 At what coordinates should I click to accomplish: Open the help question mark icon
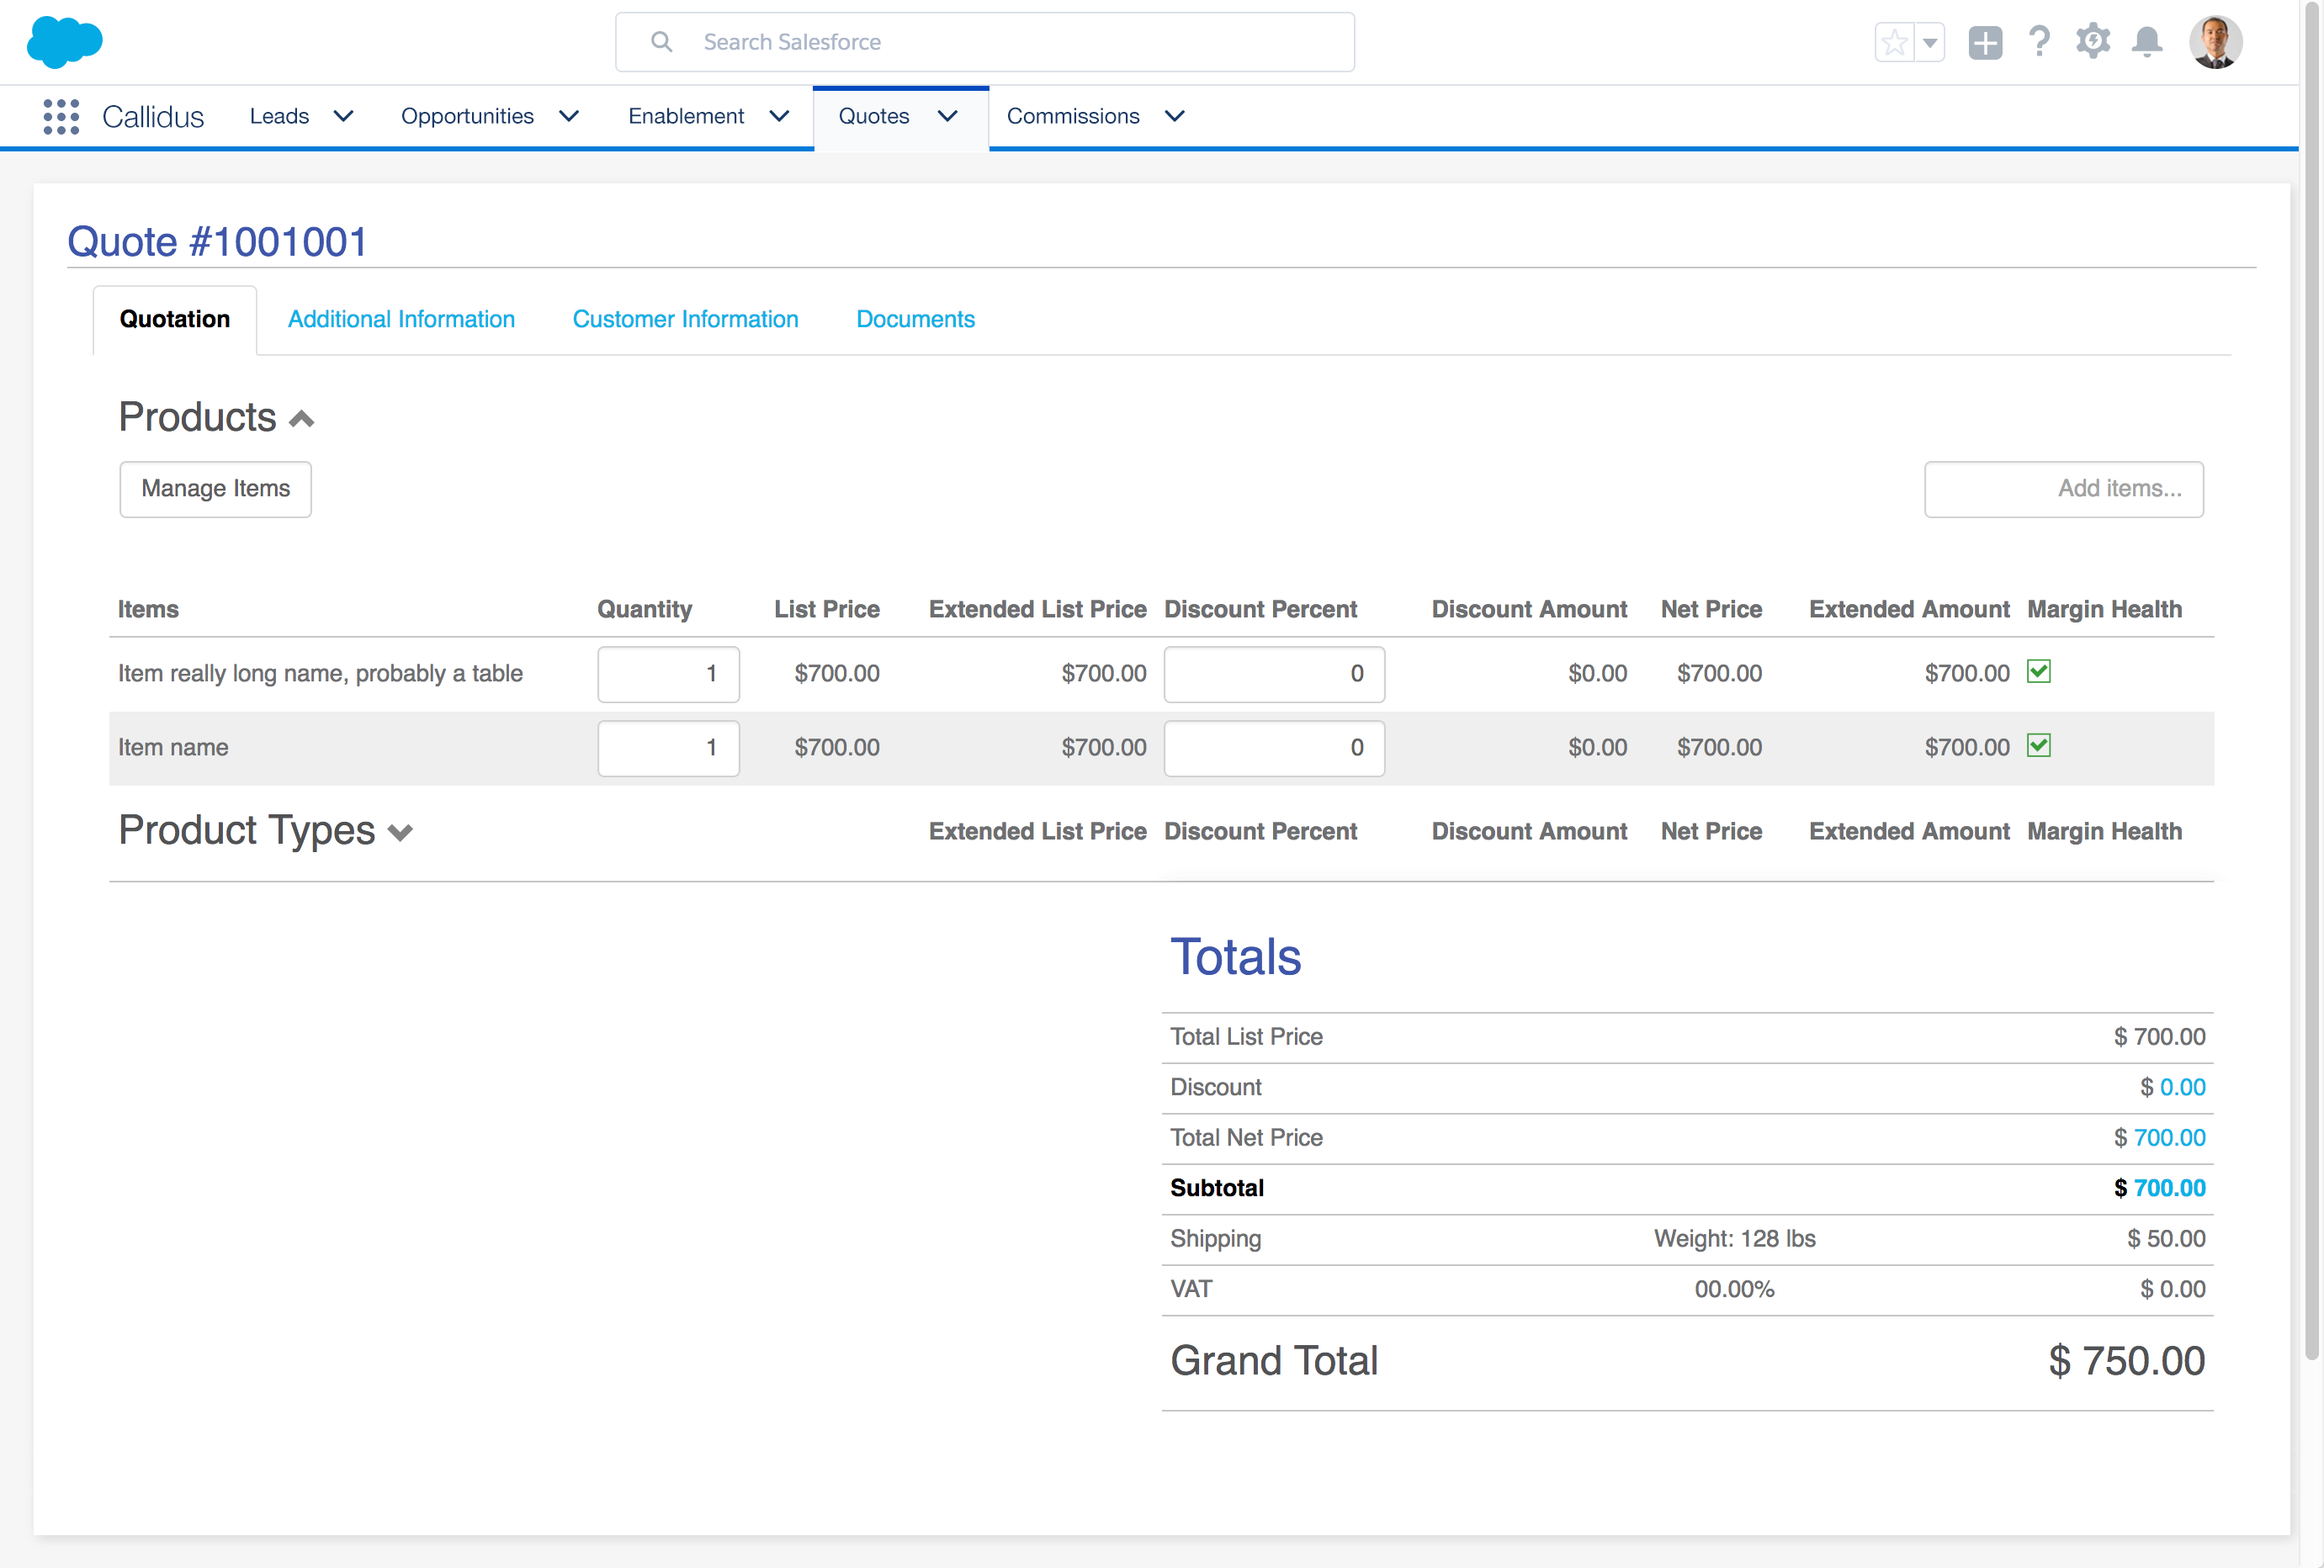2039,42
